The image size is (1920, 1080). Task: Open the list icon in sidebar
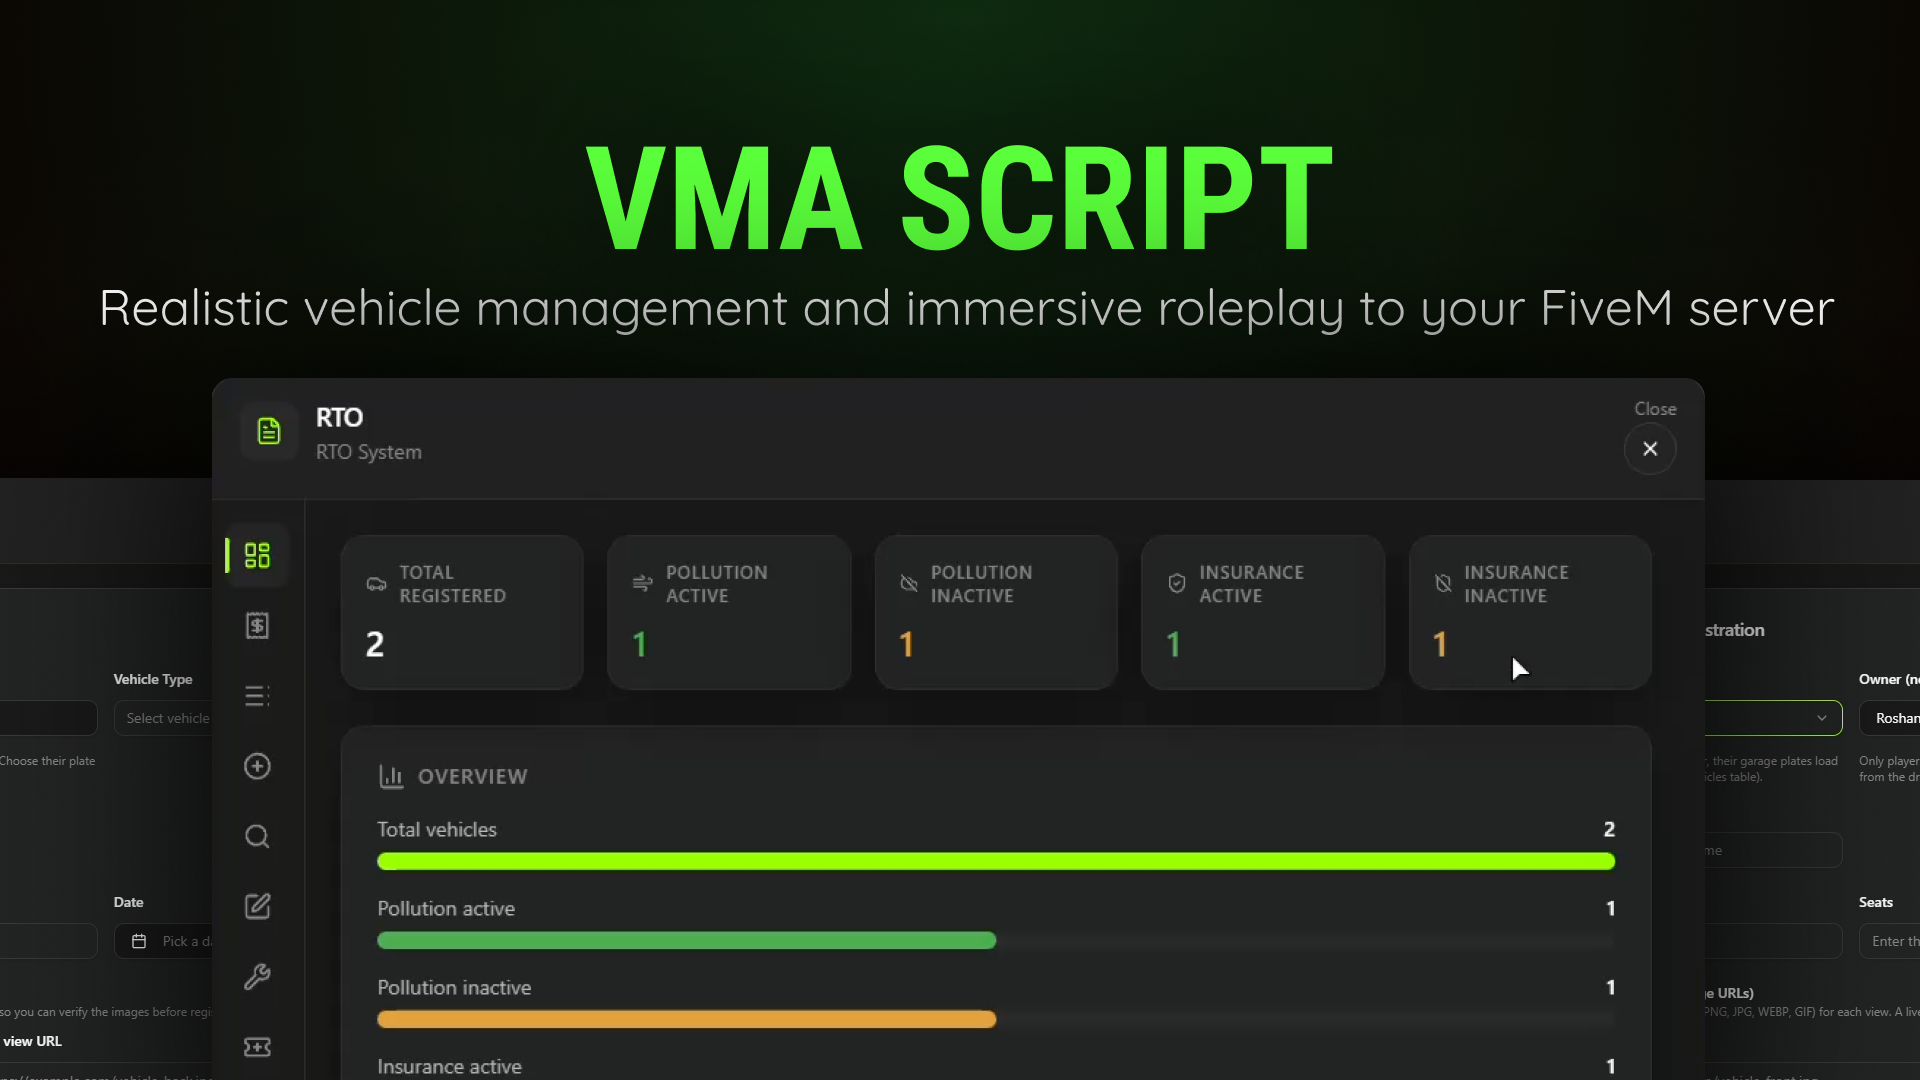(257, 696)
